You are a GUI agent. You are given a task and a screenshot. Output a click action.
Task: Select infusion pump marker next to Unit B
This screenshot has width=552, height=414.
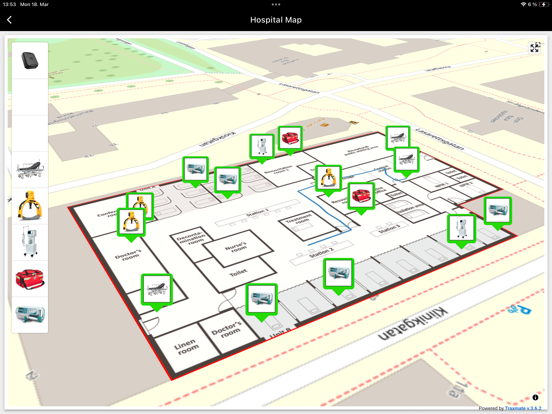click(261, 299)
